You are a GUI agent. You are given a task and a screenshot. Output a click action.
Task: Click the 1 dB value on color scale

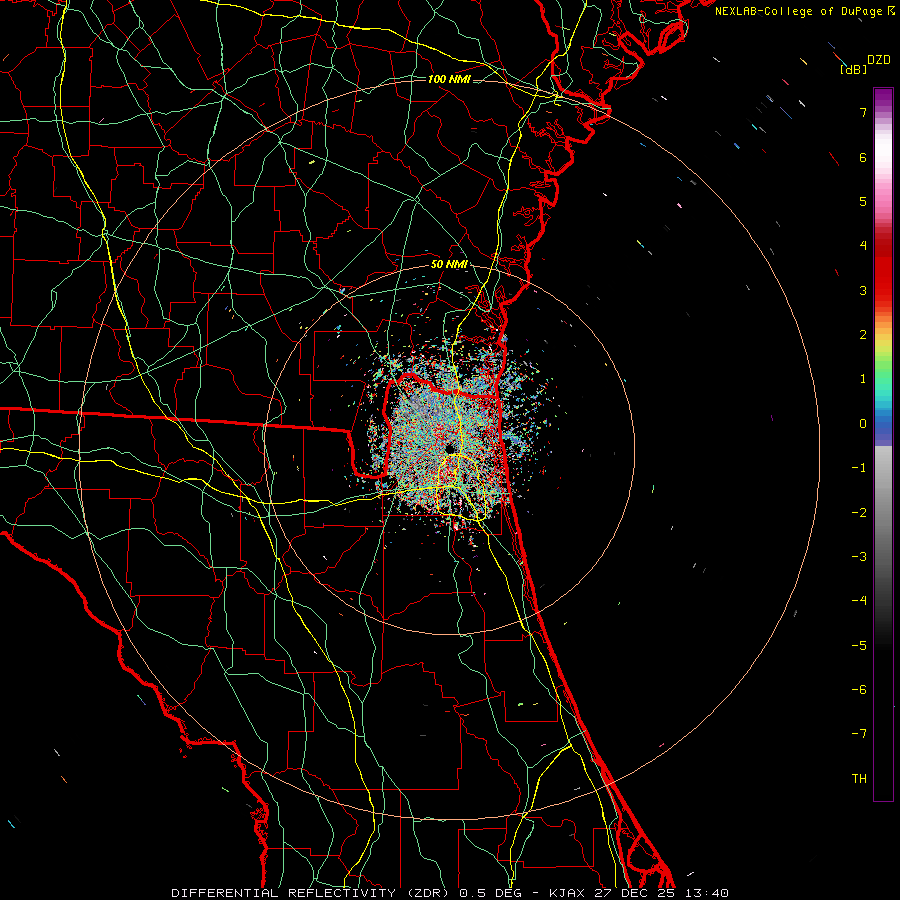tap(863, 379)
